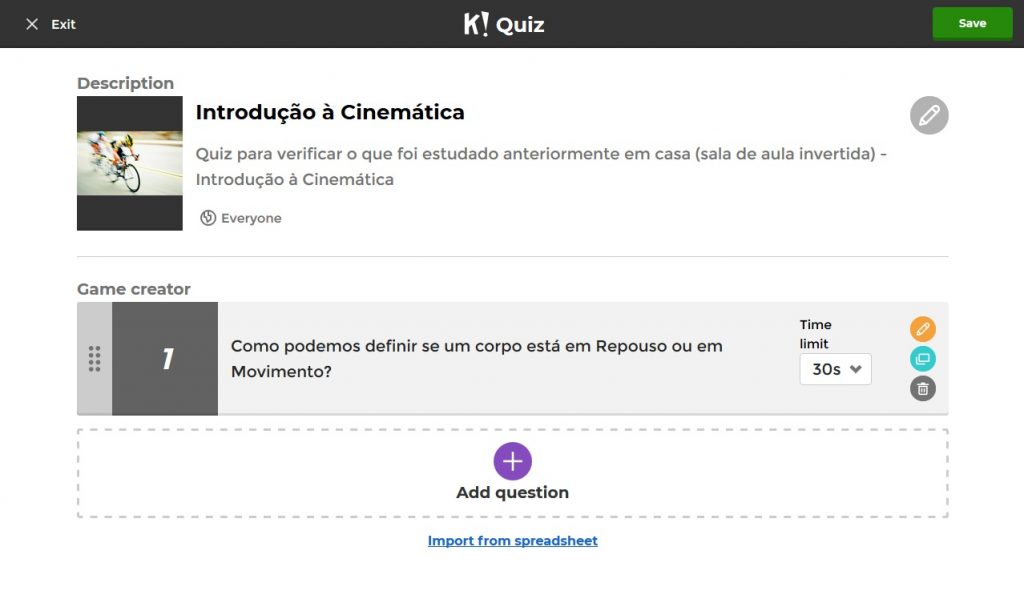Delete question 1 with trash icon
This screenshot has width=1024, height=591.
pos(923,389)
